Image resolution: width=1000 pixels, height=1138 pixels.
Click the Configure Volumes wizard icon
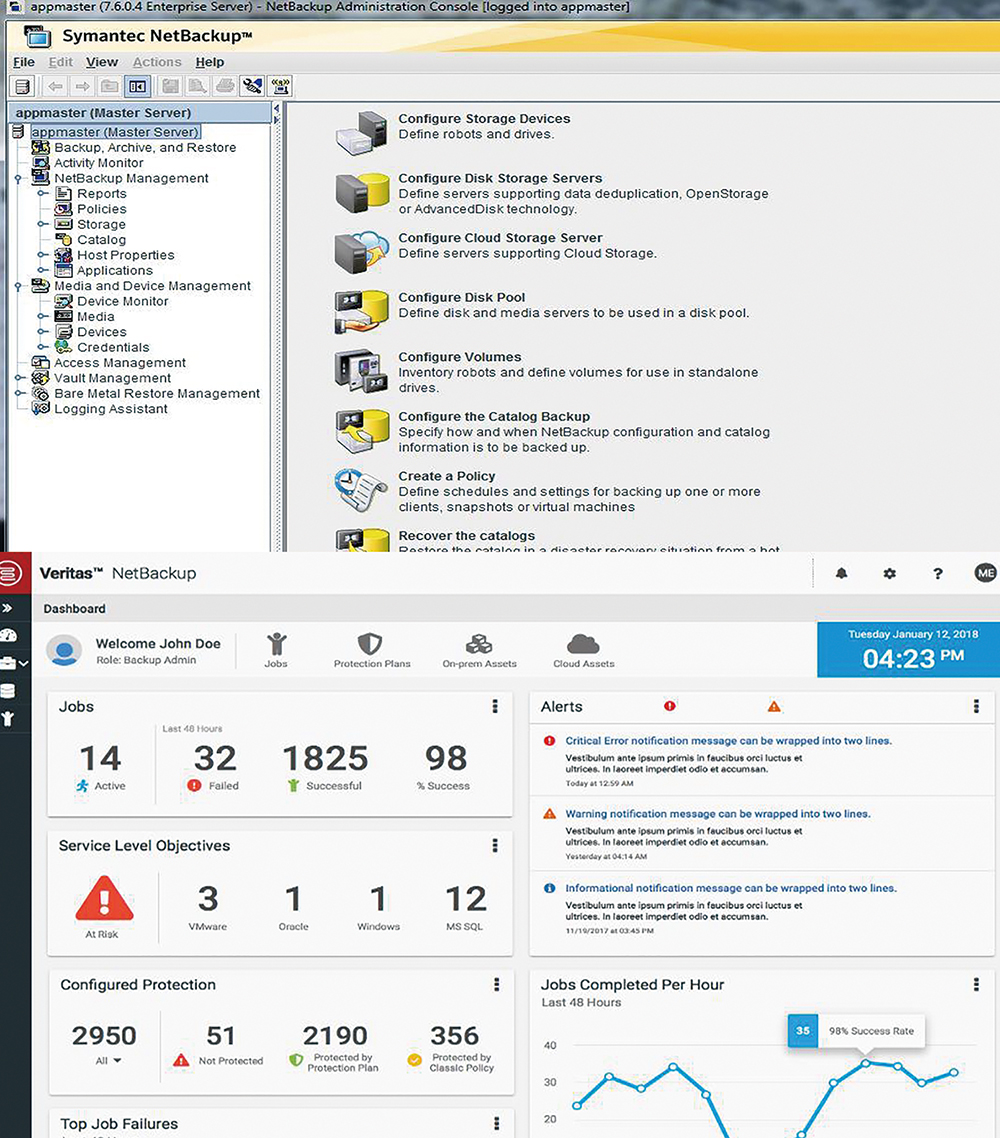coord(361,371)
